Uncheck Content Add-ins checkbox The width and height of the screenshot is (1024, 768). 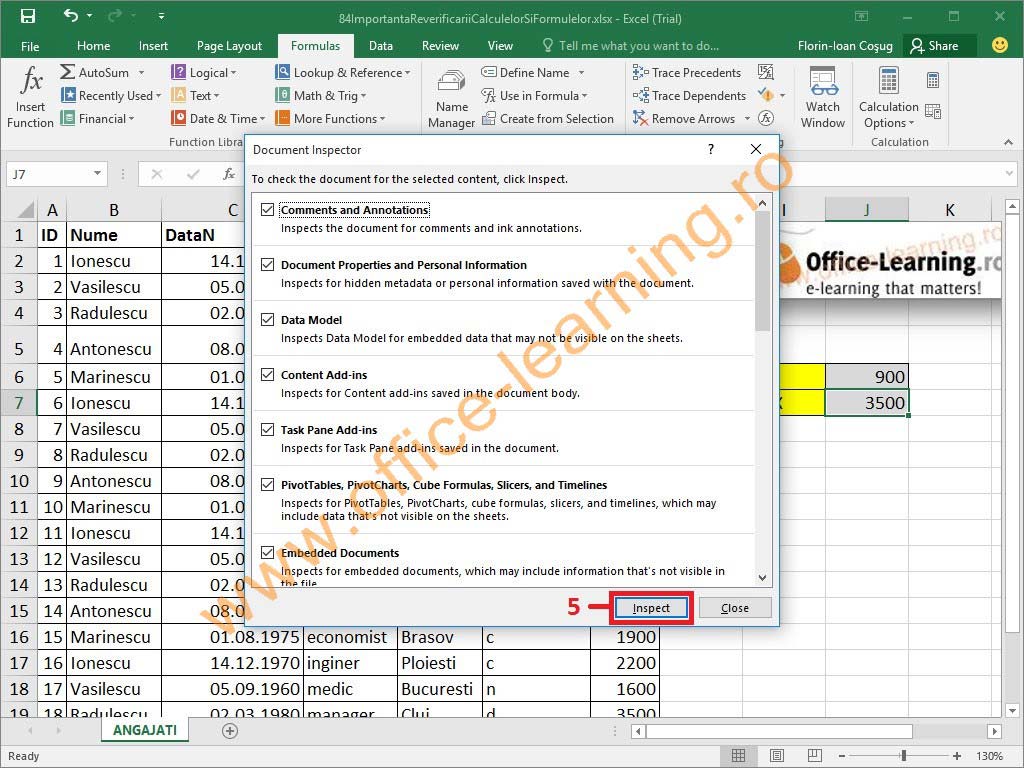tap(267, 374)
